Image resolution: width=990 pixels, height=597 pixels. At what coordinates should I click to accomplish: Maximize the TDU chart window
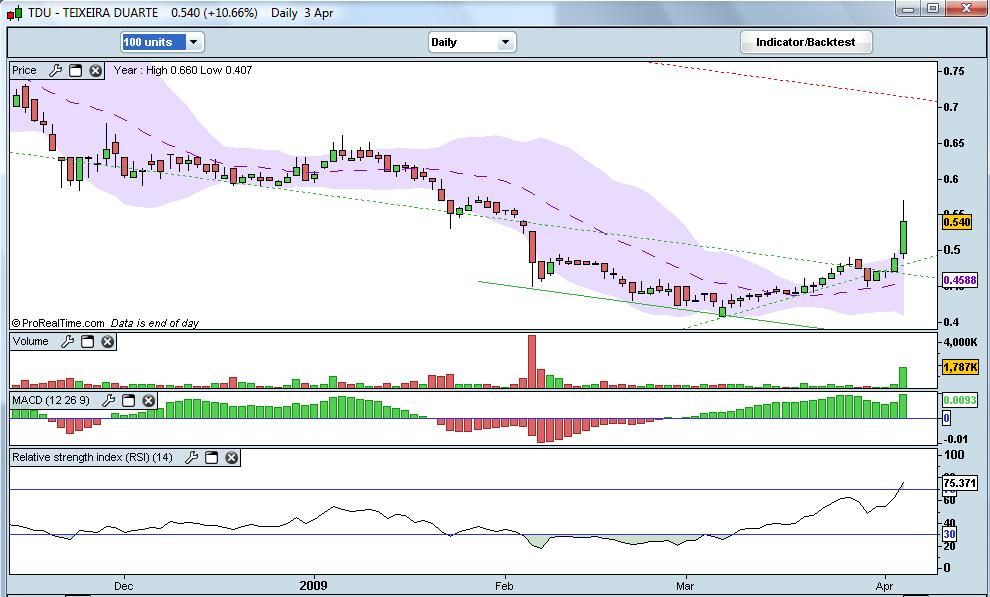[x=933, y=9]
